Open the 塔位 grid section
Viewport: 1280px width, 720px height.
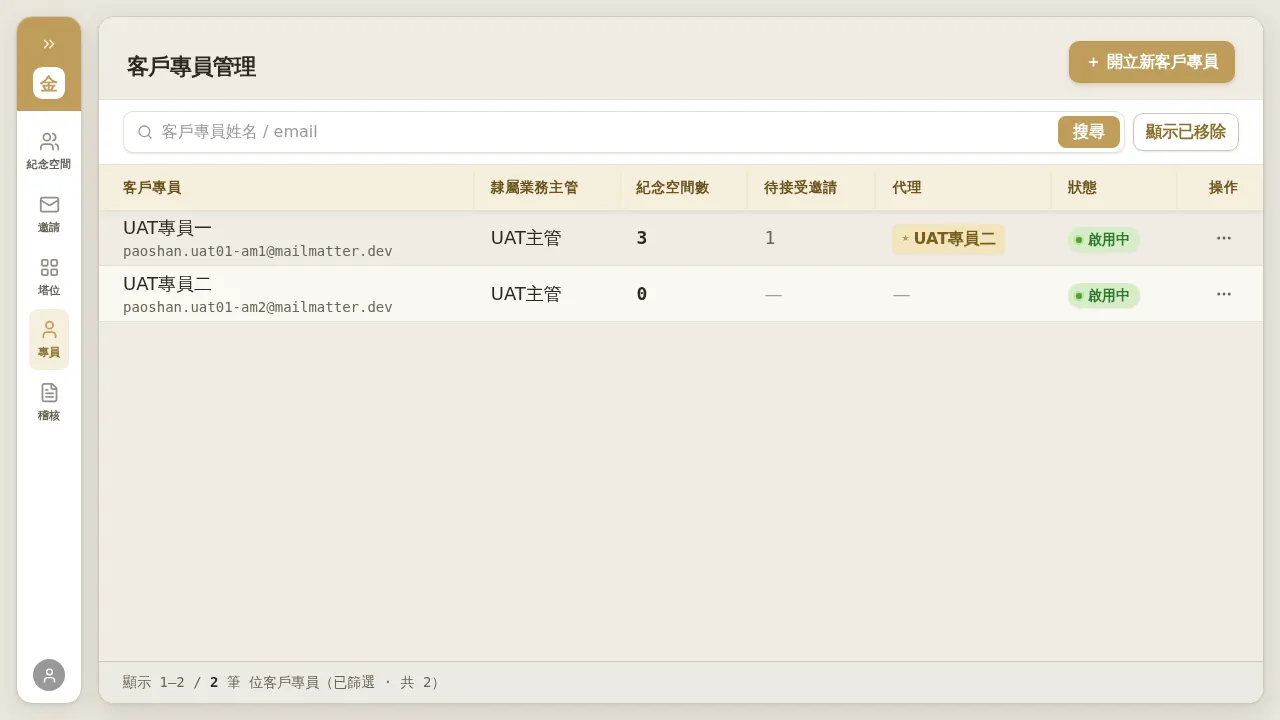pyautogui.click(x=49, y=277)
